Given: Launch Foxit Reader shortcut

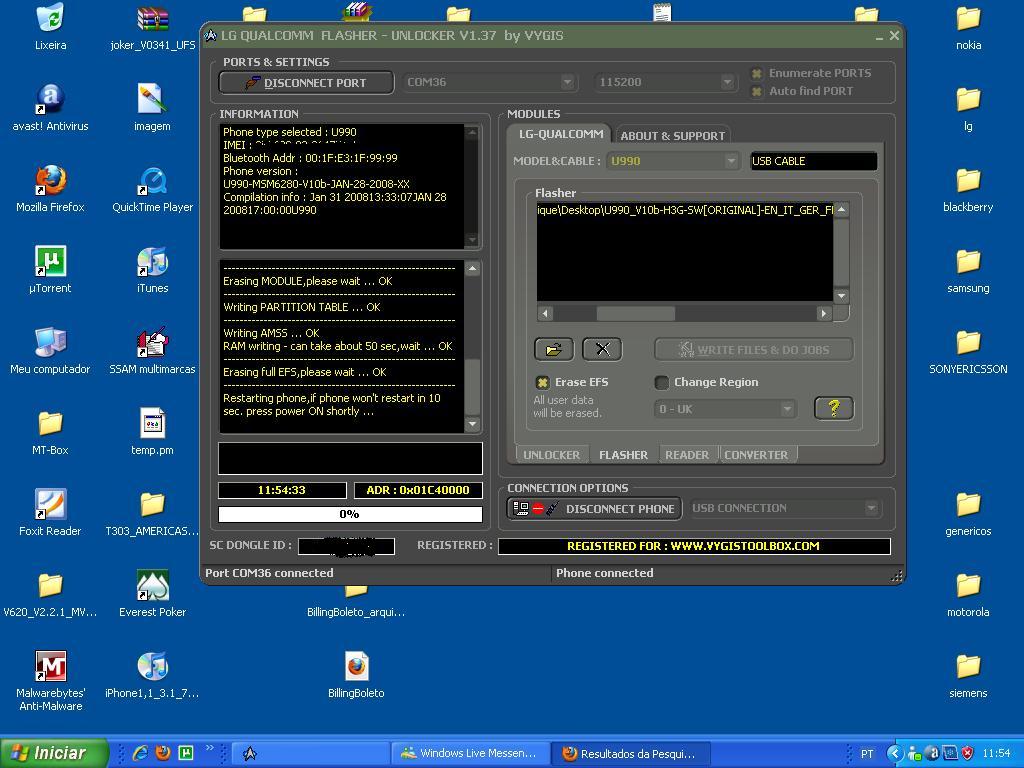Looking at the screenshot, I should pyautogui.click(x=50, y=504).
